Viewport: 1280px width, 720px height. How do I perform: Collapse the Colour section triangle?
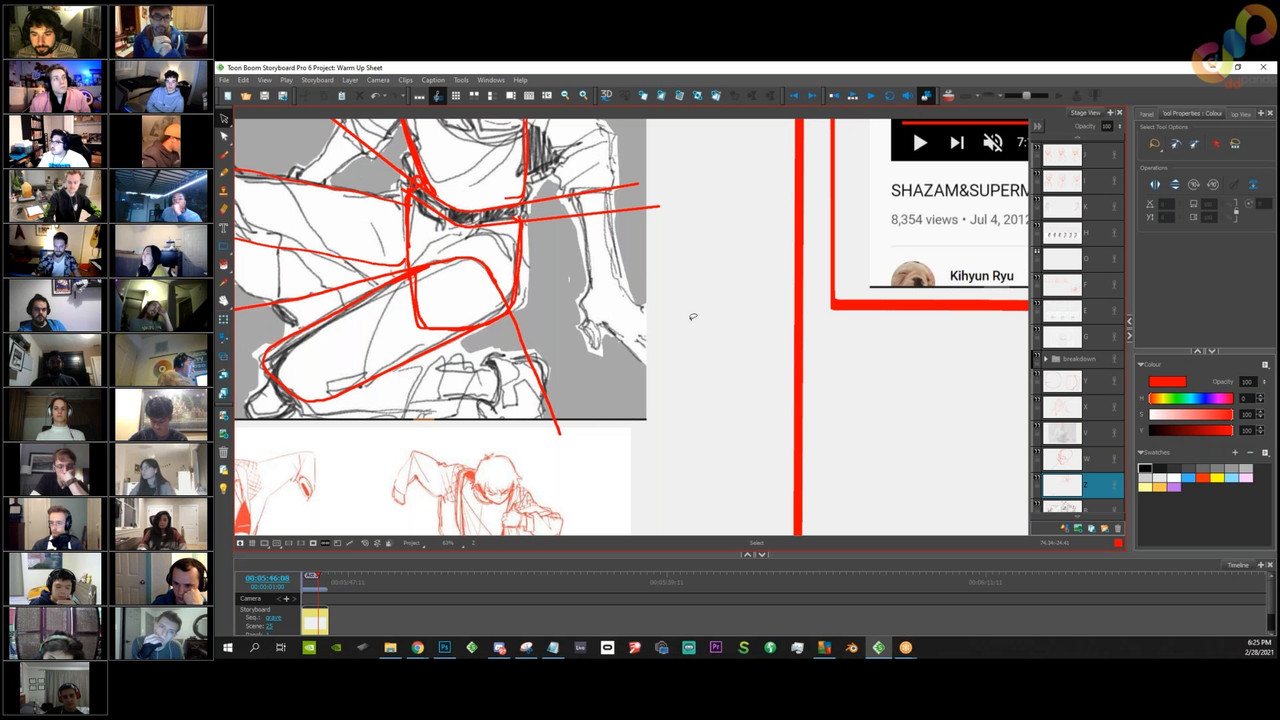1141,365
